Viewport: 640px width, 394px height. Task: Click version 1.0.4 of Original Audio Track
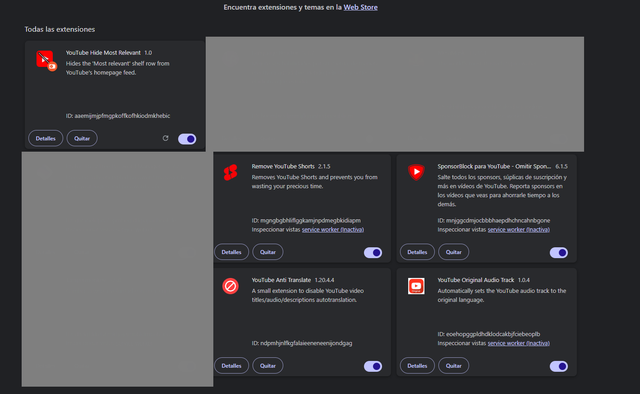pyautogui.click(x=524, y=280)
